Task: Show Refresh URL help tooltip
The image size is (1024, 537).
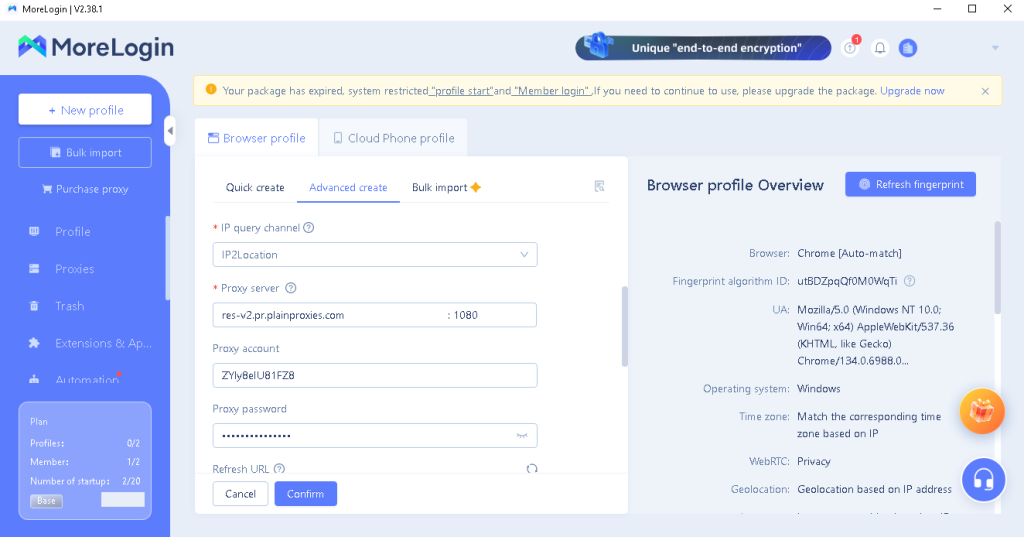Action: 280,469
